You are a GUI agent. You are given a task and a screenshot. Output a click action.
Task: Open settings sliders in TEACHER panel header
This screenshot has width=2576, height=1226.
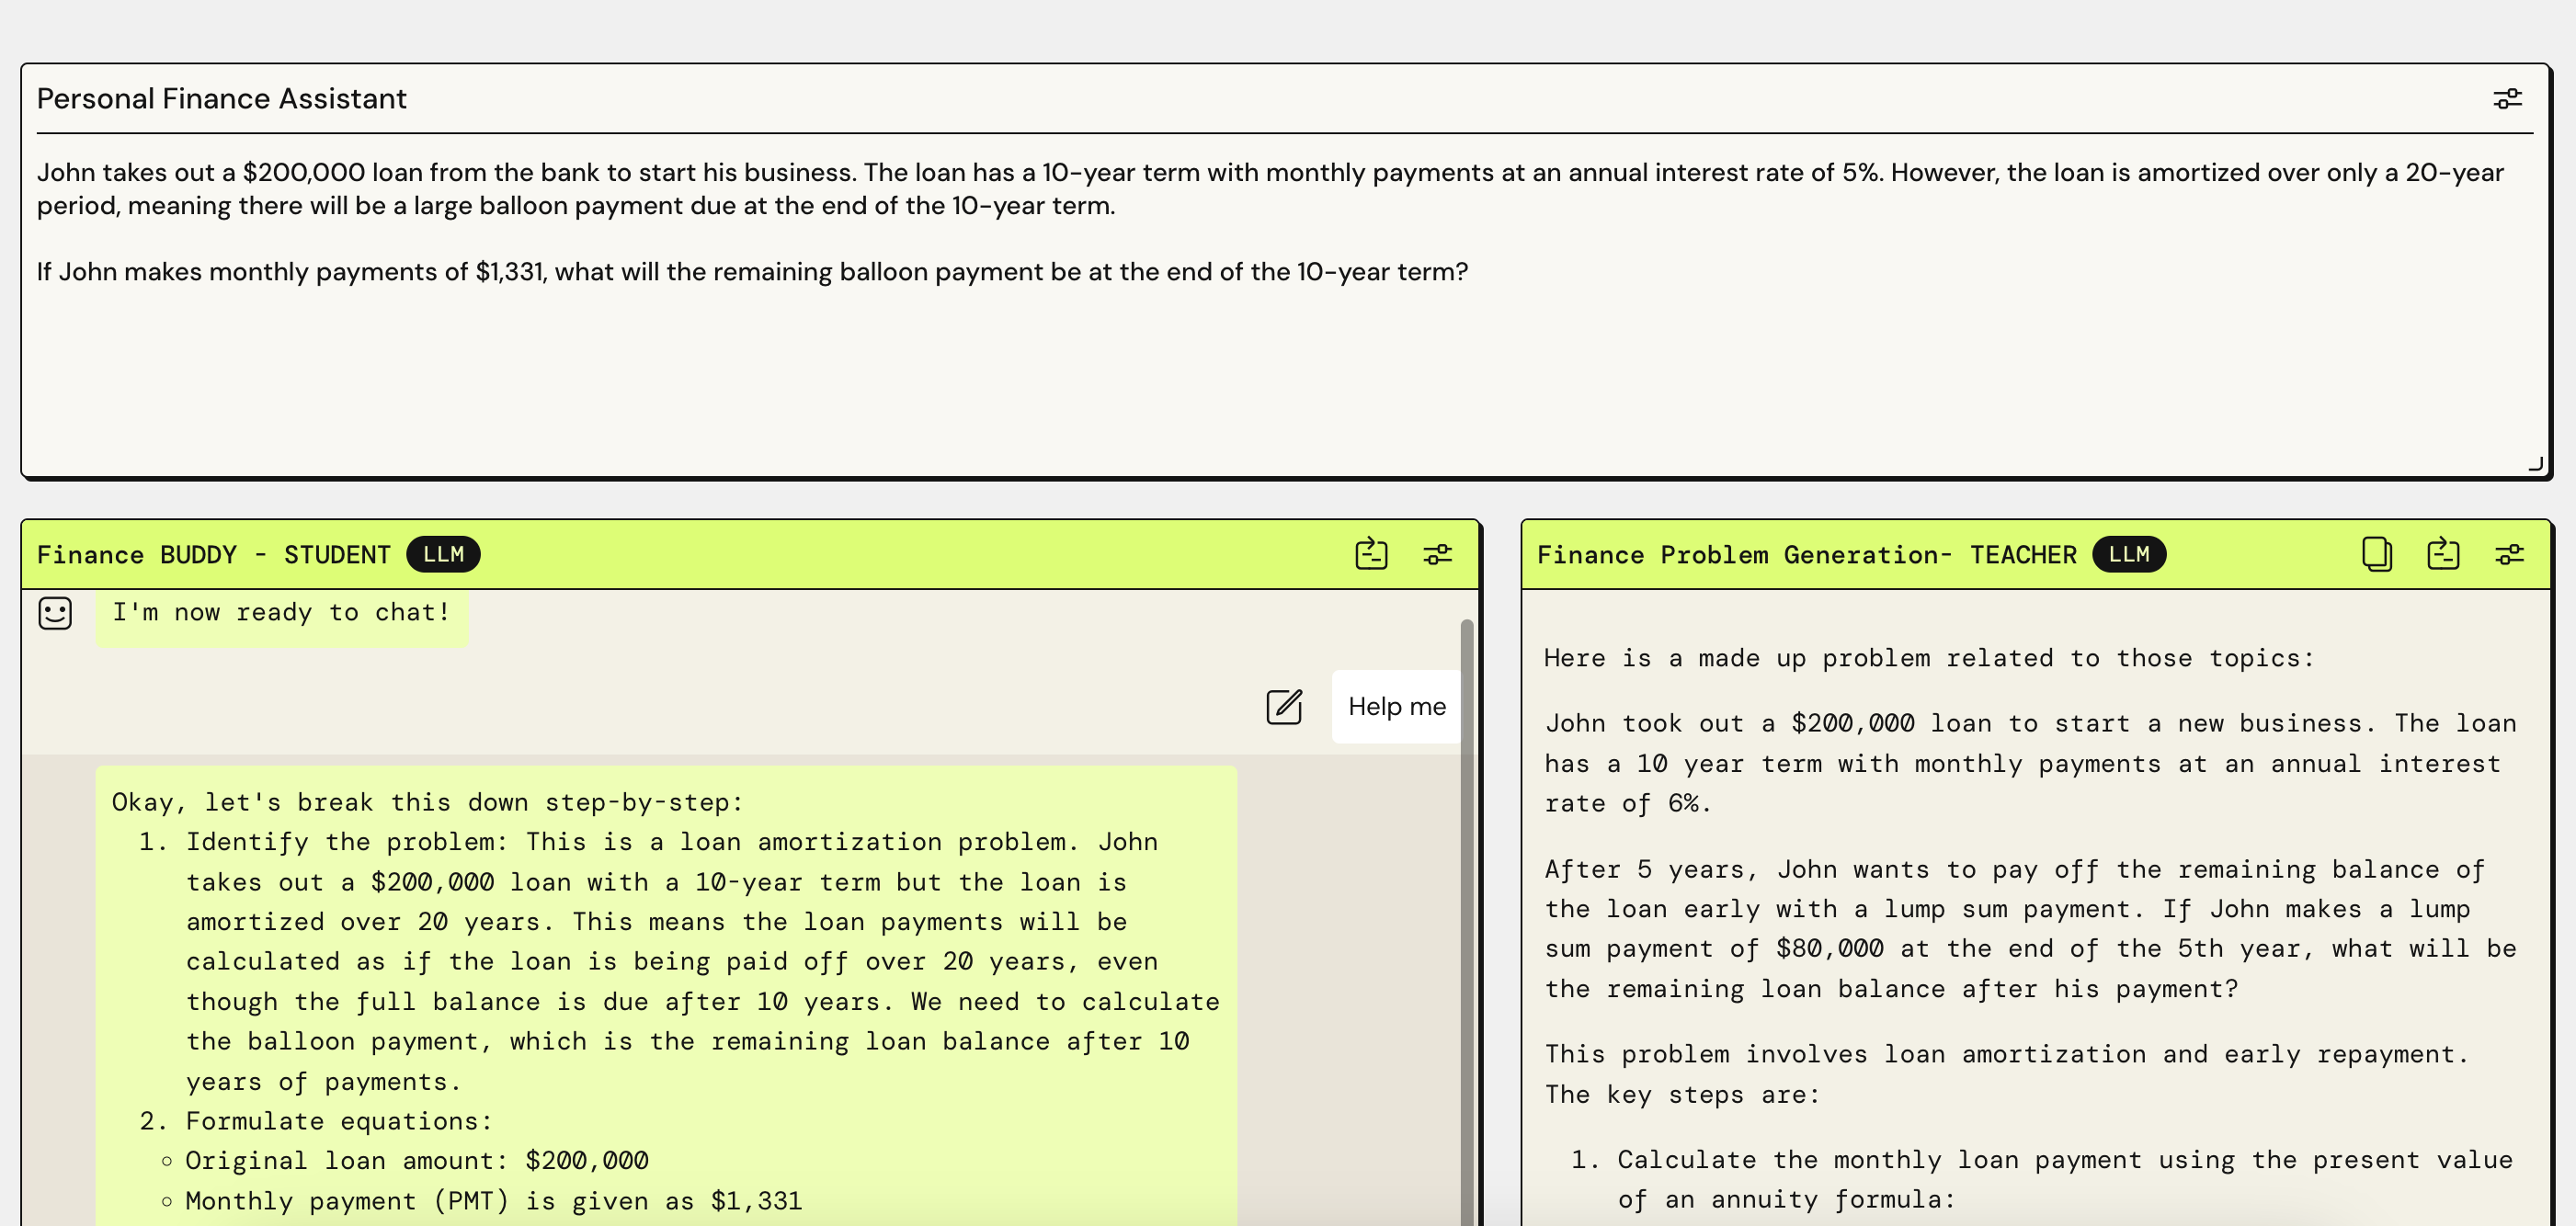point(2508,554)
